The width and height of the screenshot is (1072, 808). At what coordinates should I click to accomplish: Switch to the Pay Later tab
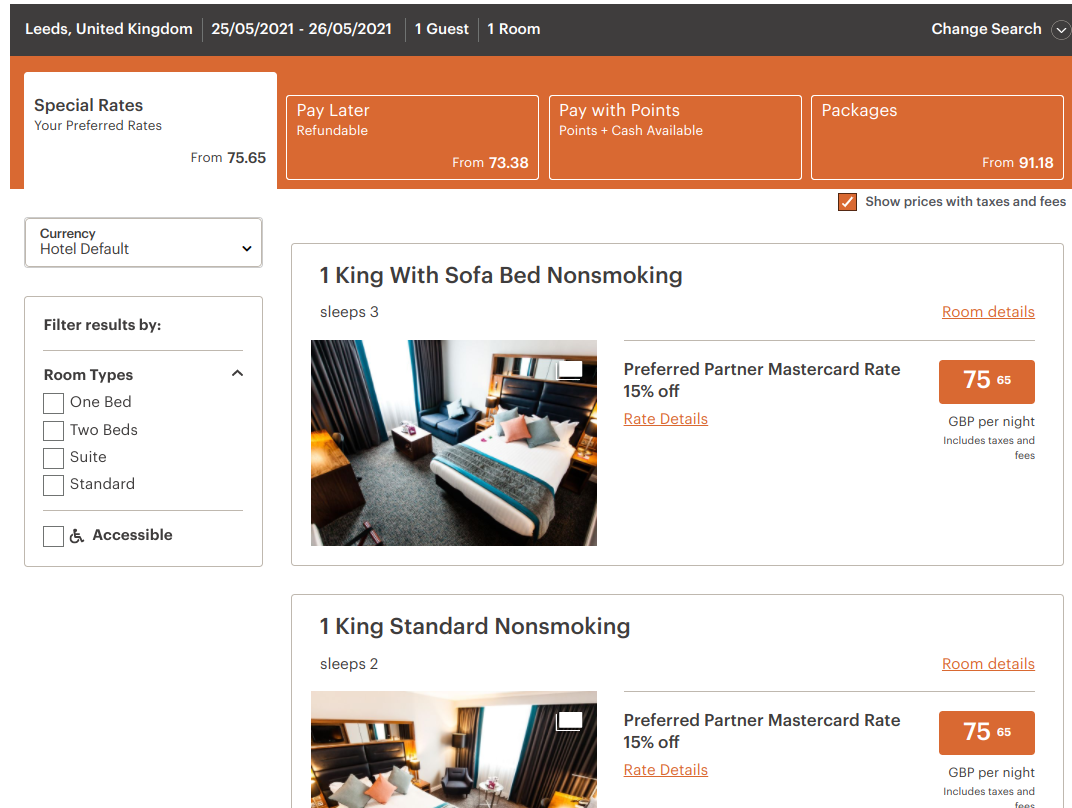click(x=412, y=137)
